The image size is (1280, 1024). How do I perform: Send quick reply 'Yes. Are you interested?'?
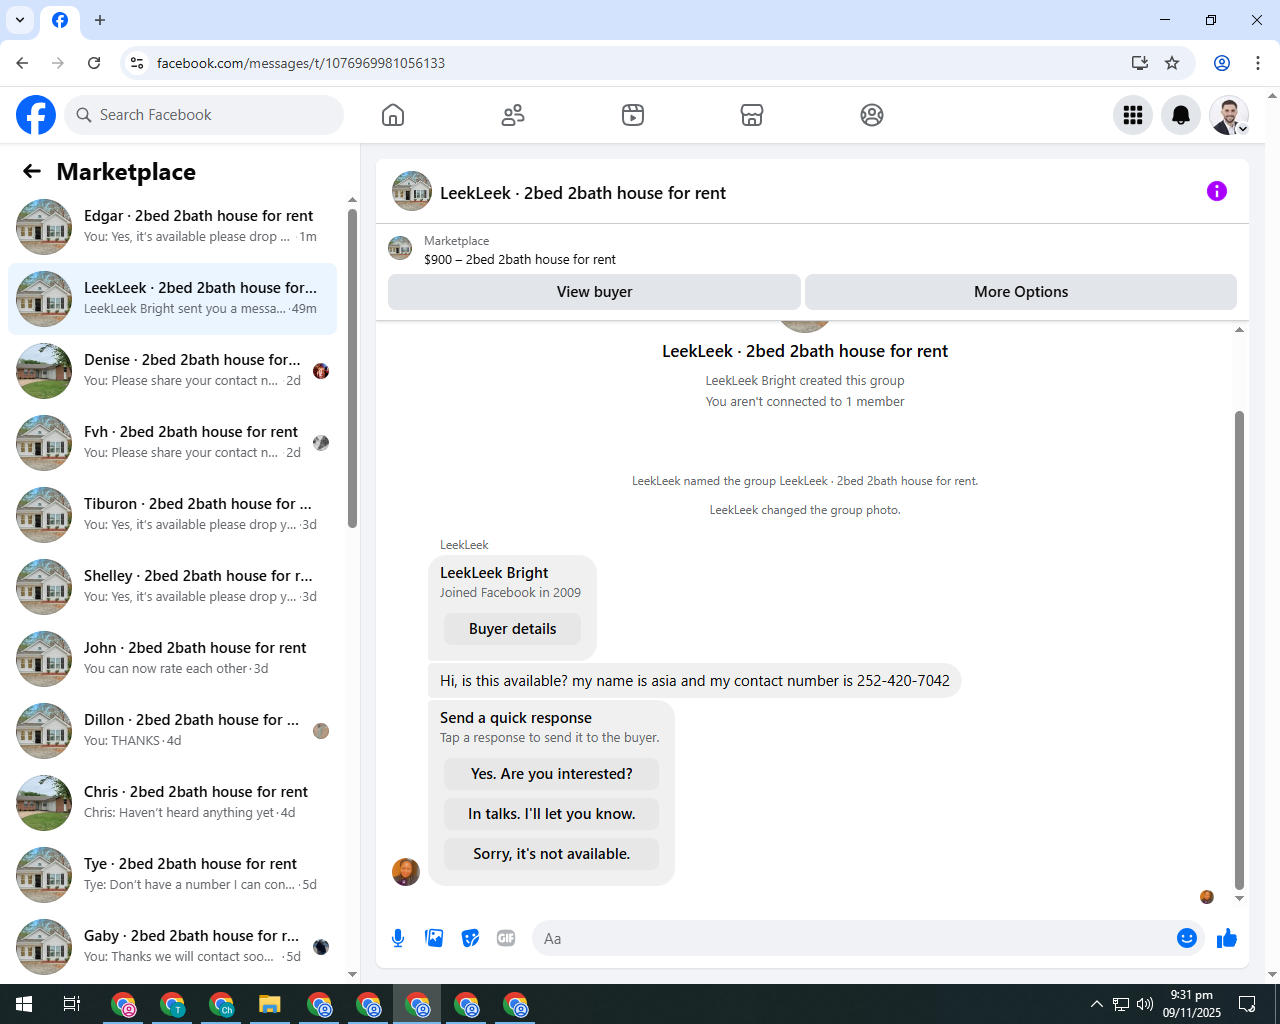[x=551, y=774]
